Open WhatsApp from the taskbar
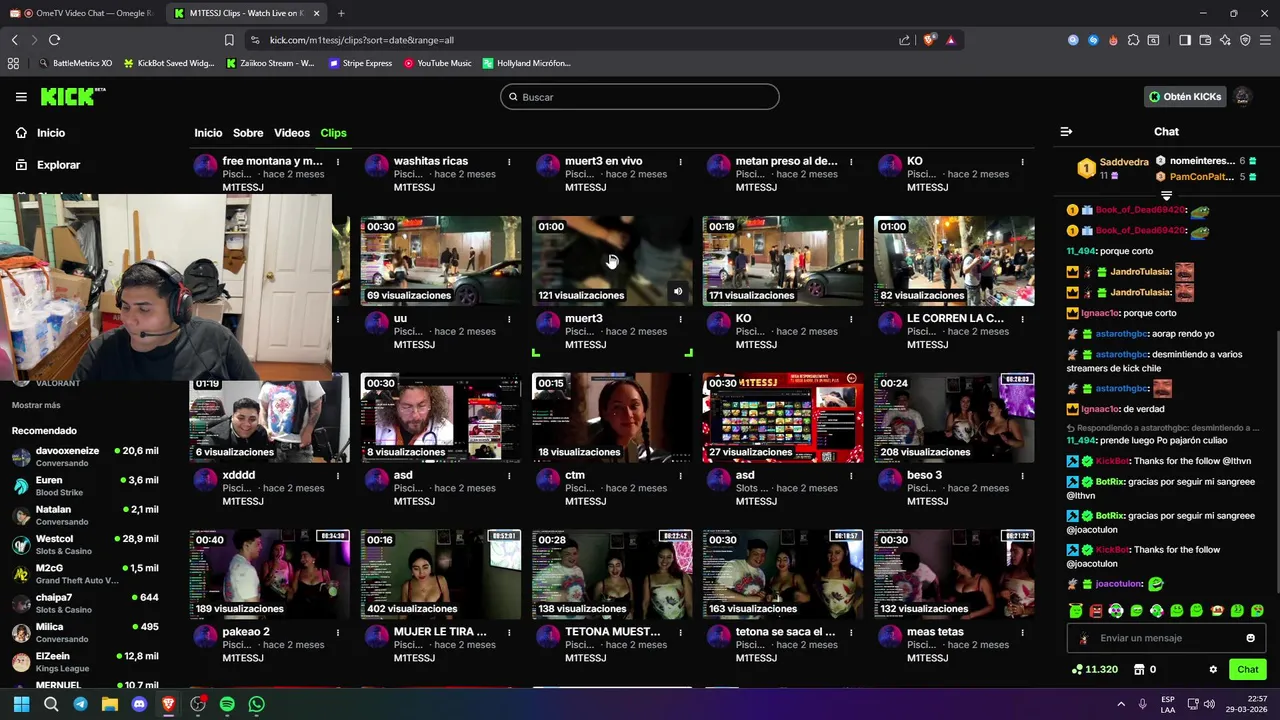1280x720 pixels. 257,704
